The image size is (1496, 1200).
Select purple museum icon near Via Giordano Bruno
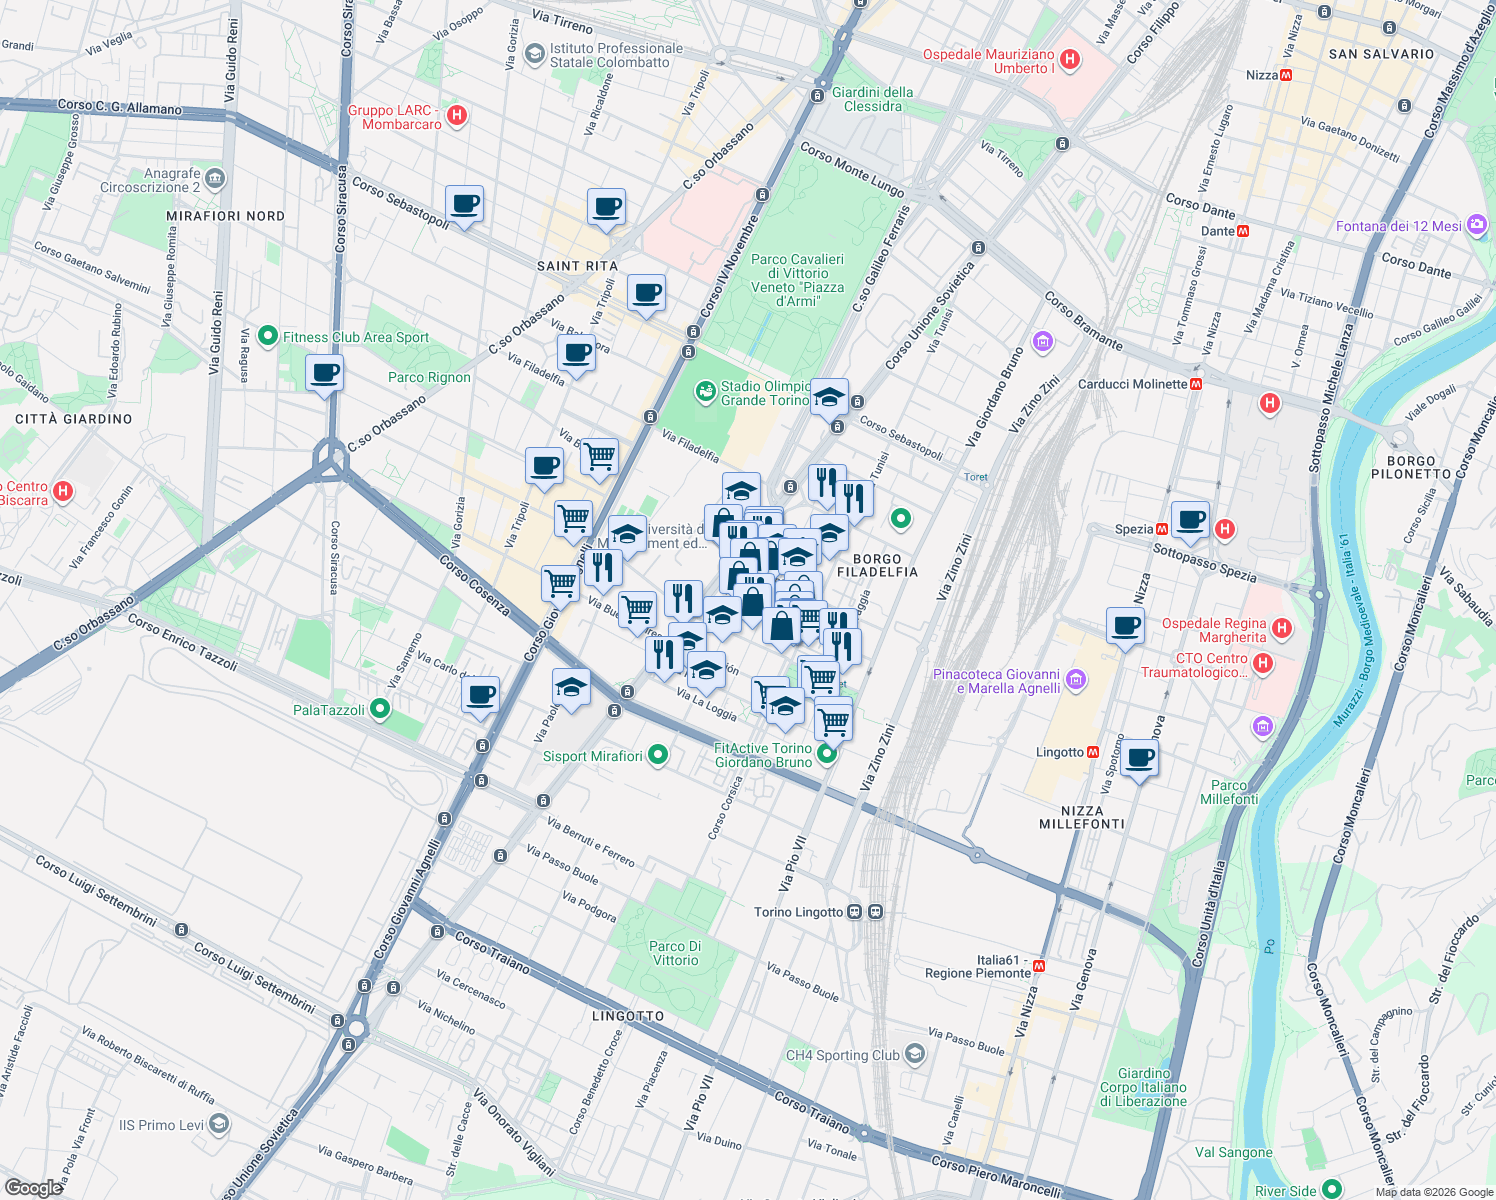tap(1043, 343)
